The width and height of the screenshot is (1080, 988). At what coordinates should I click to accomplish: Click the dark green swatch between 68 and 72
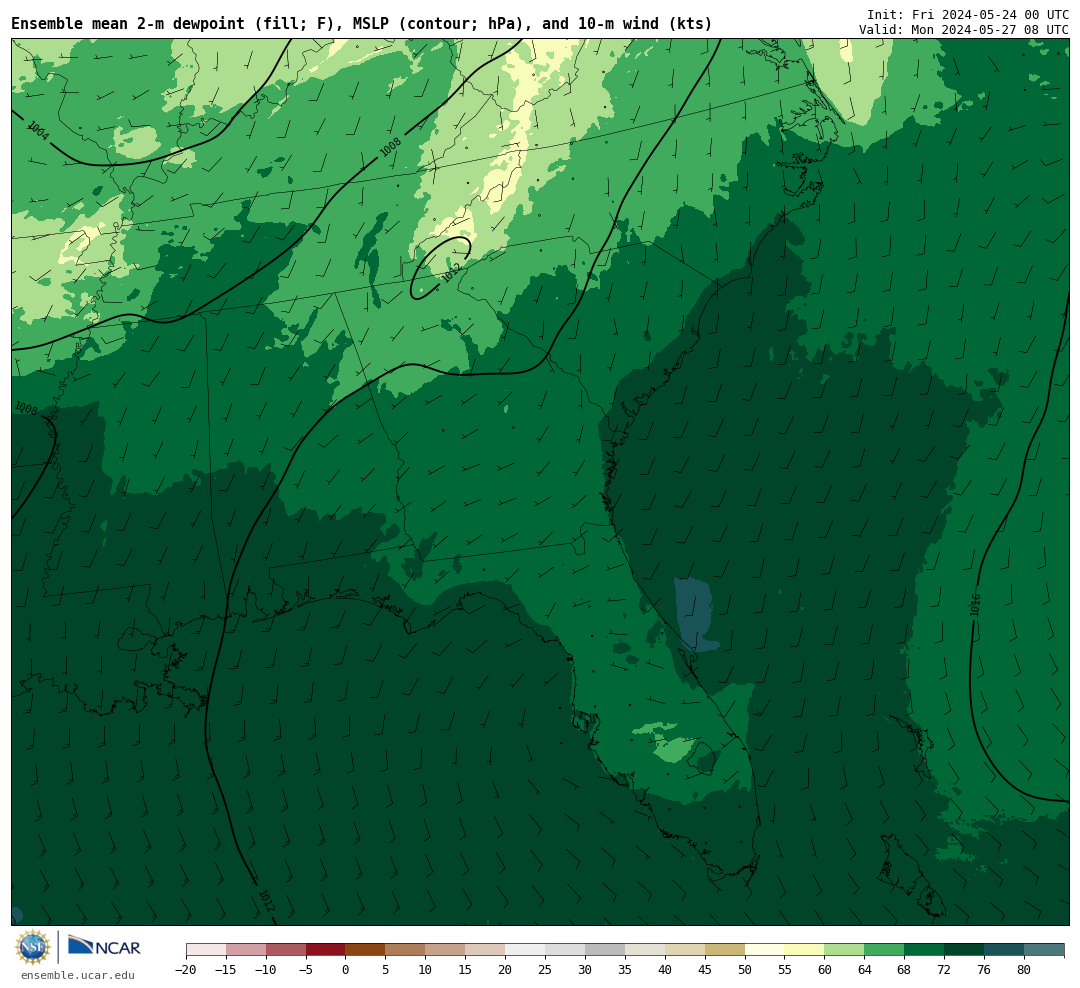[x=925, y=950]
